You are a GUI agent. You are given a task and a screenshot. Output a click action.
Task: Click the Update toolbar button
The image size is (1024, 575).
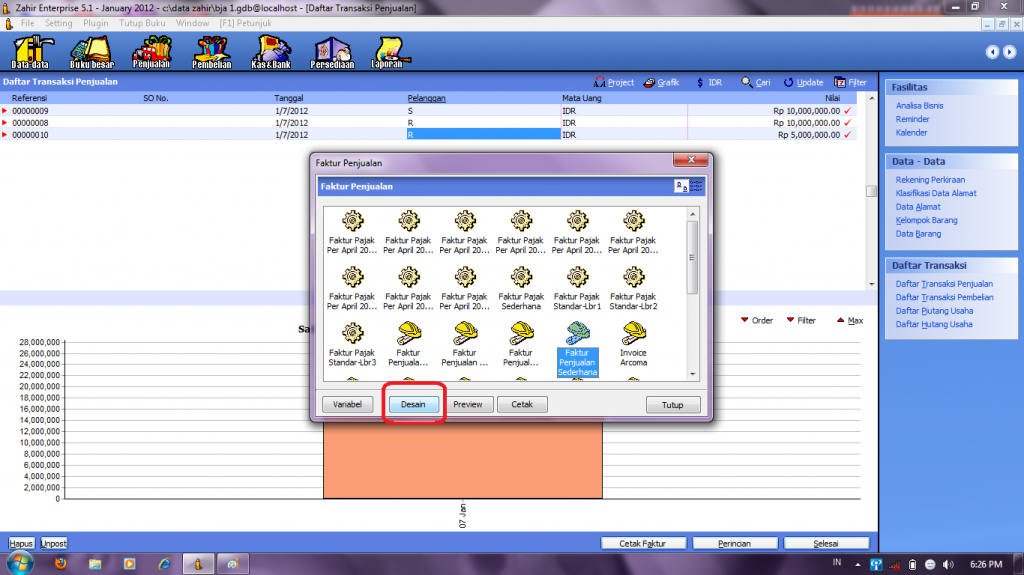click(x=803, y=82)
